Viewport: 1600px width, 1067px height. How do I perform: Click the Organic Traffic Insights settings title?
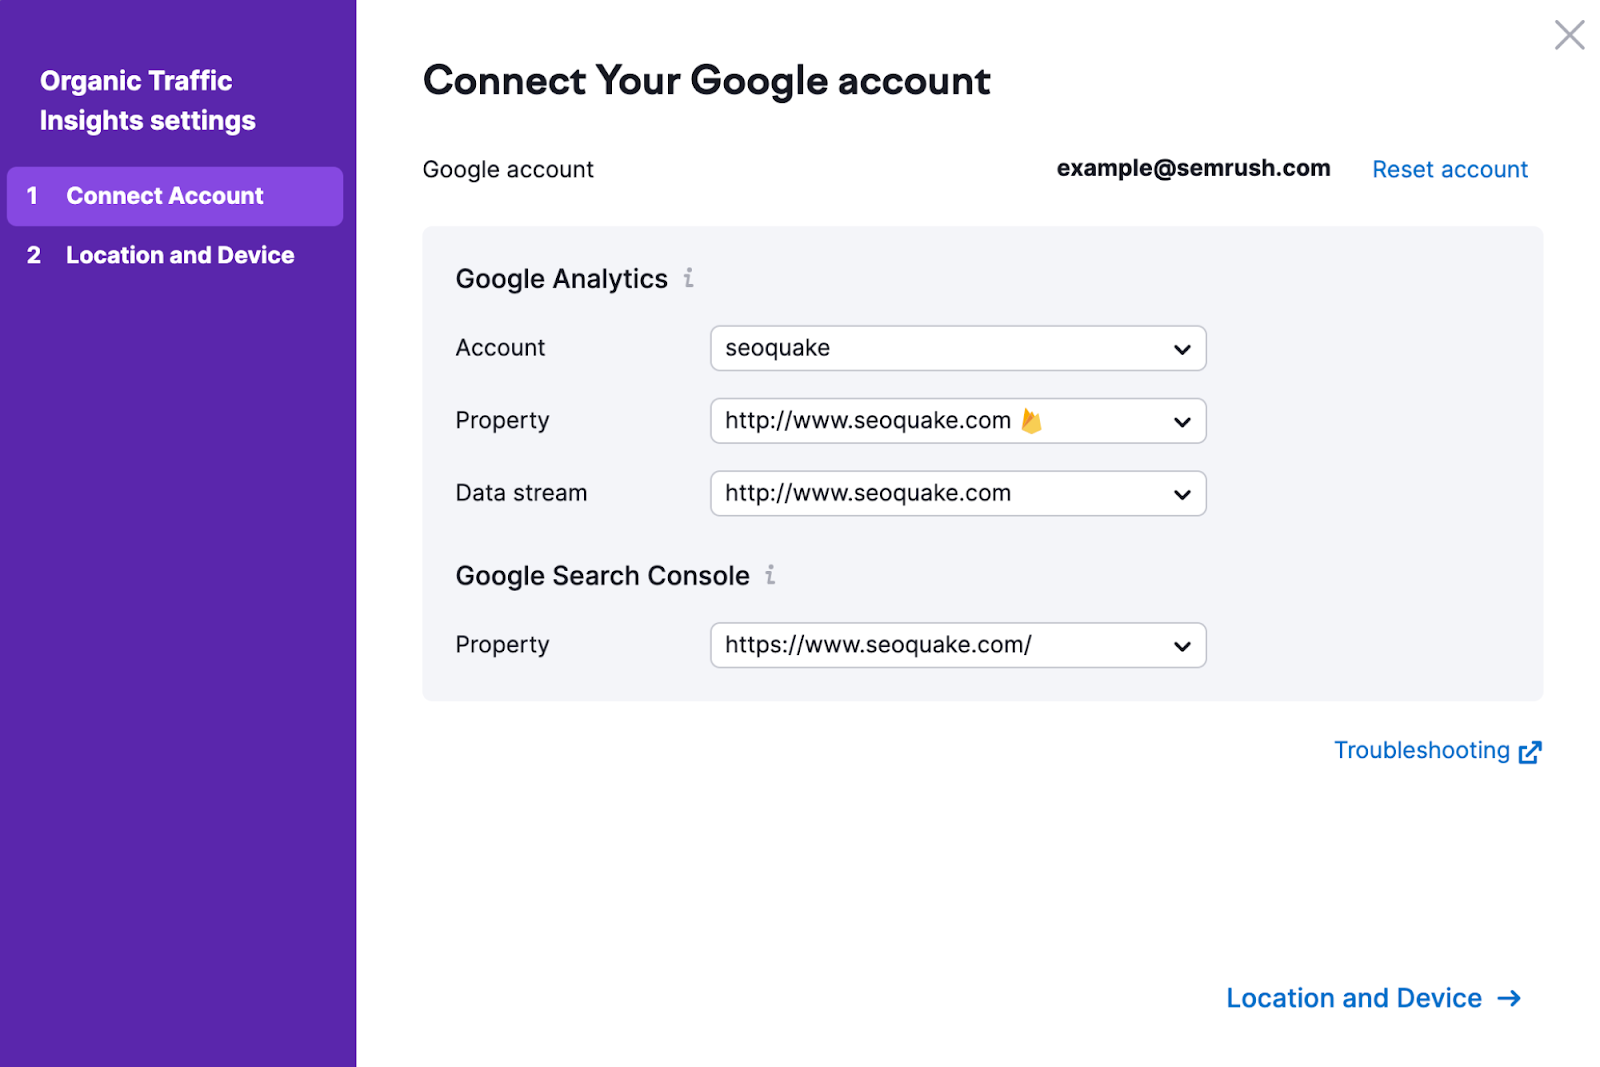[147, 100]
